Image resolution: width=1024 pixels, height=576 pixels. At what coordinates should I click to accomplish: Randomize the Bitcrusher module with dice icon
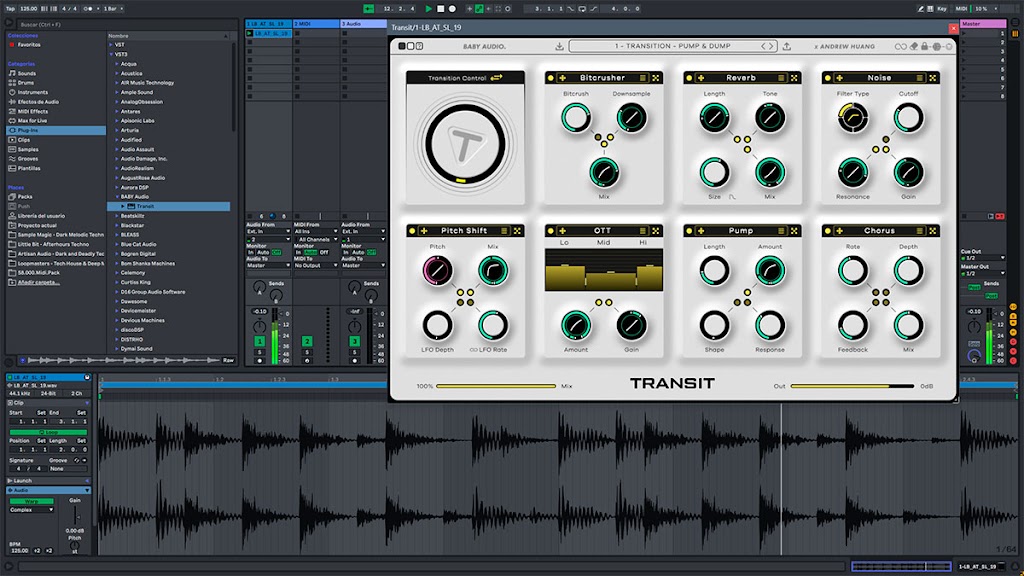click(x=656, y=78)
